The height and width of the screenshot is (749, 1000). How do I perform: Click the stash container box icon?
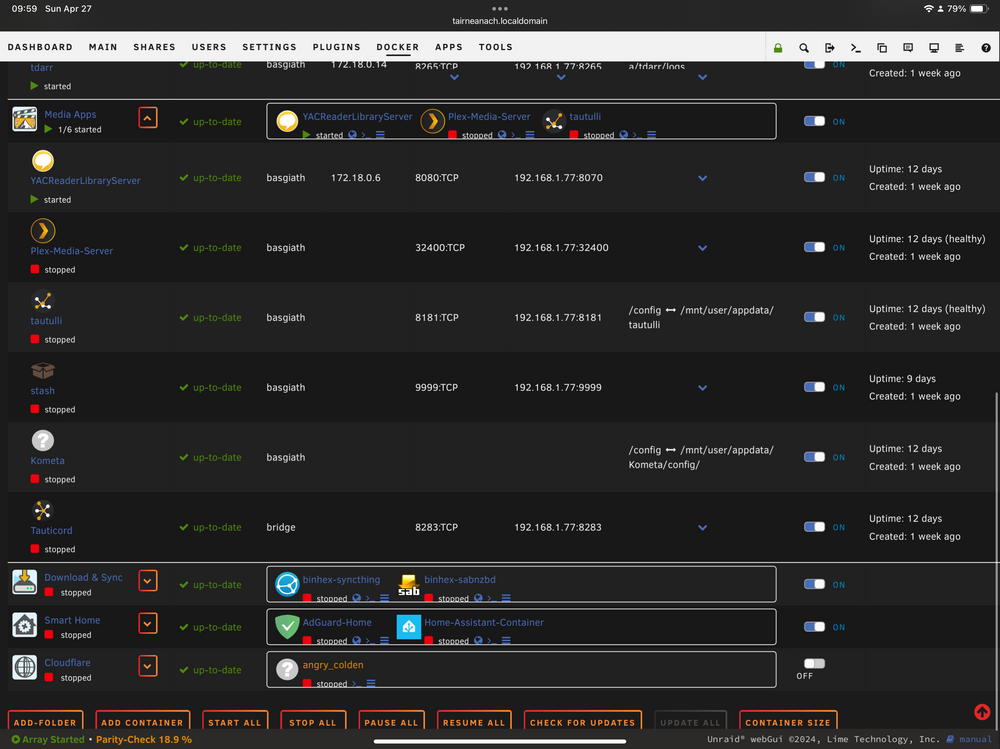43,370
